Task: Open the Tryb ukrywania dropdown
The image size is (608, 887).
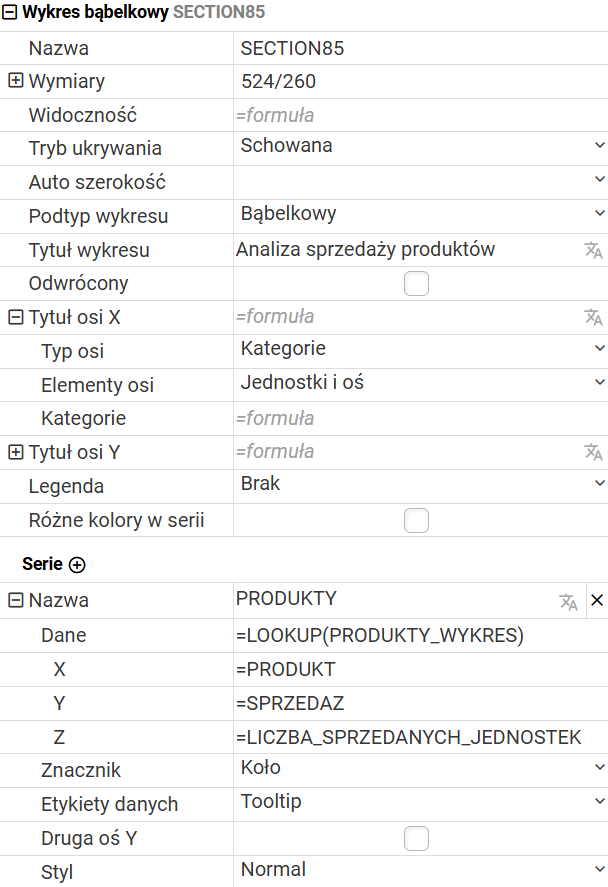Action: 420,146
